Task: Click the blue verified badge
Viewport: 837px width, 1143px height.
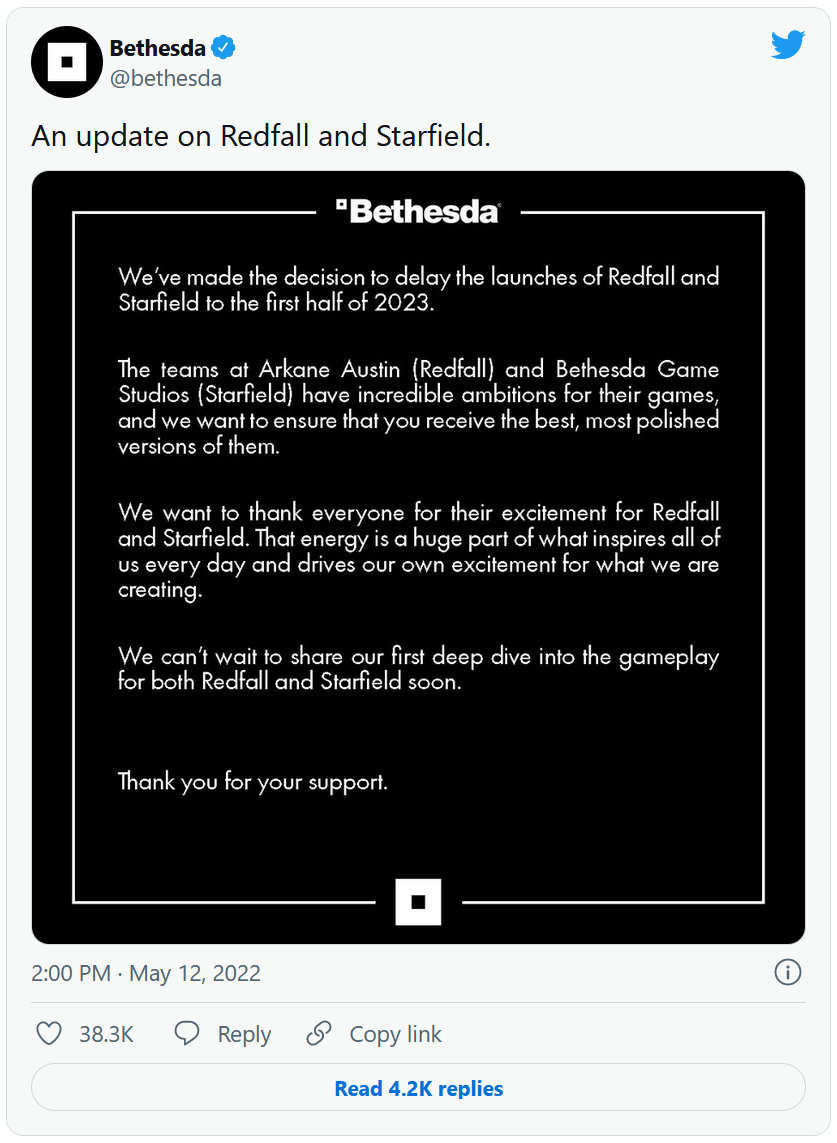Action: tap(223, 47)
